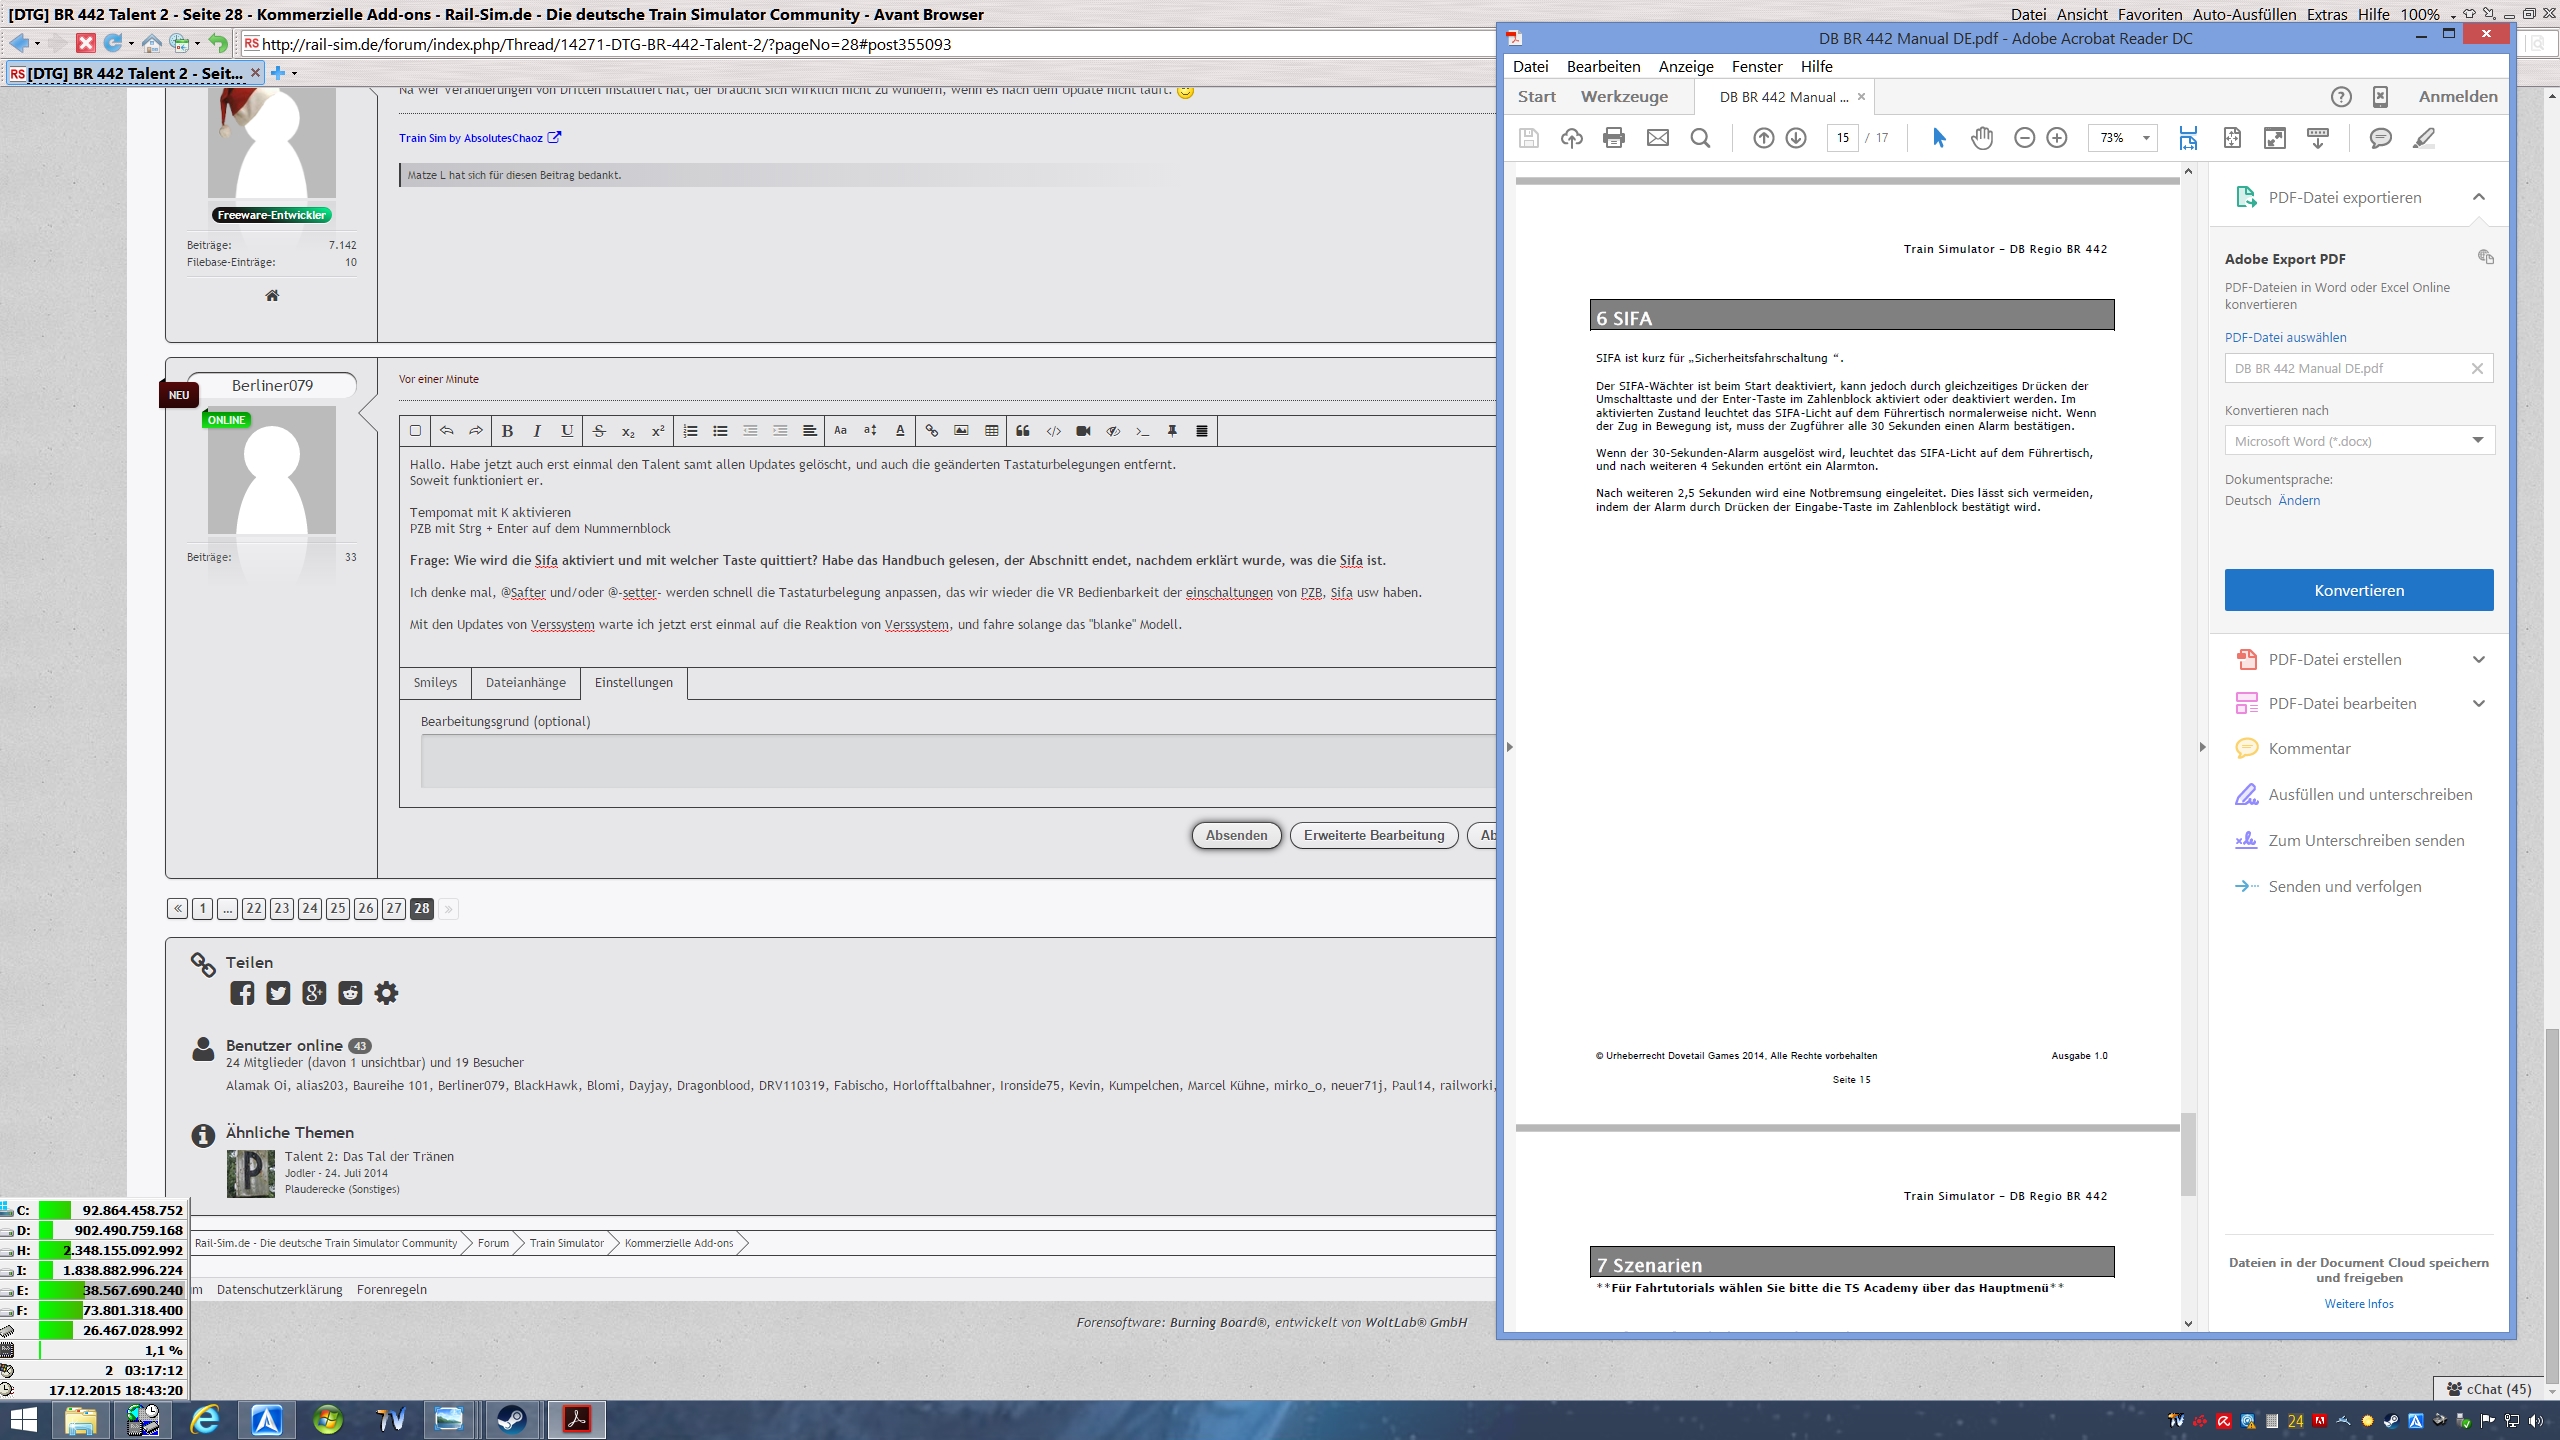This screenshot has width=2560, height=1440.
Task: Insert link icon in forum editor
Action: click(x=931, y=431)
